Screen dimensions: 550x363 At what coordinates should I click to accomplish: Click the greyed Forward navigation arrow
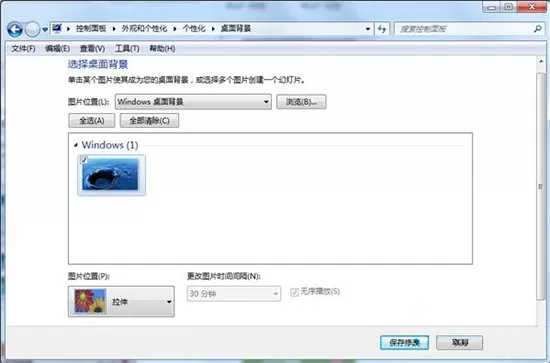click(x=32, y=29)
